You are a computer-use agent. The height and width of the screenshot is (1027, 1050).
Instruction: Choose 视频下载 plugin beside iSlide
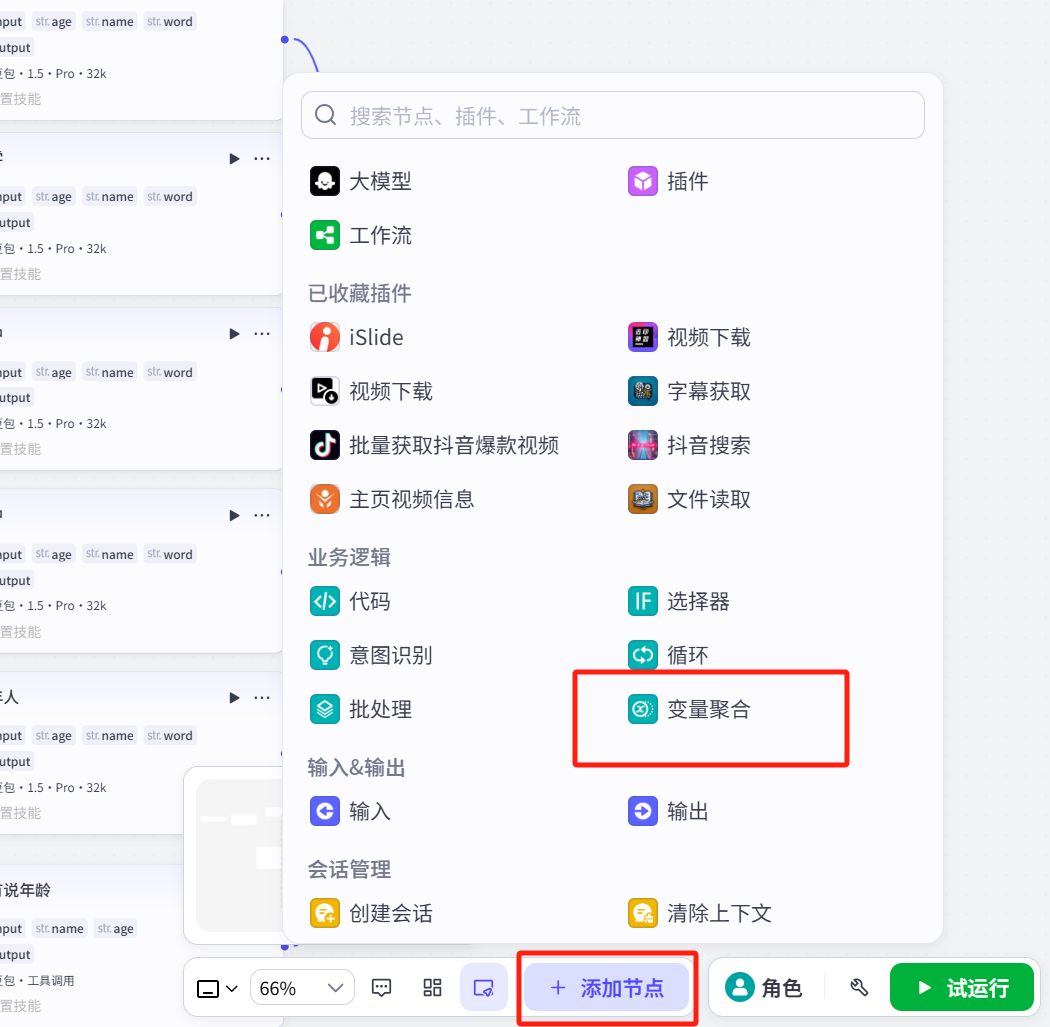click(689, 337)
